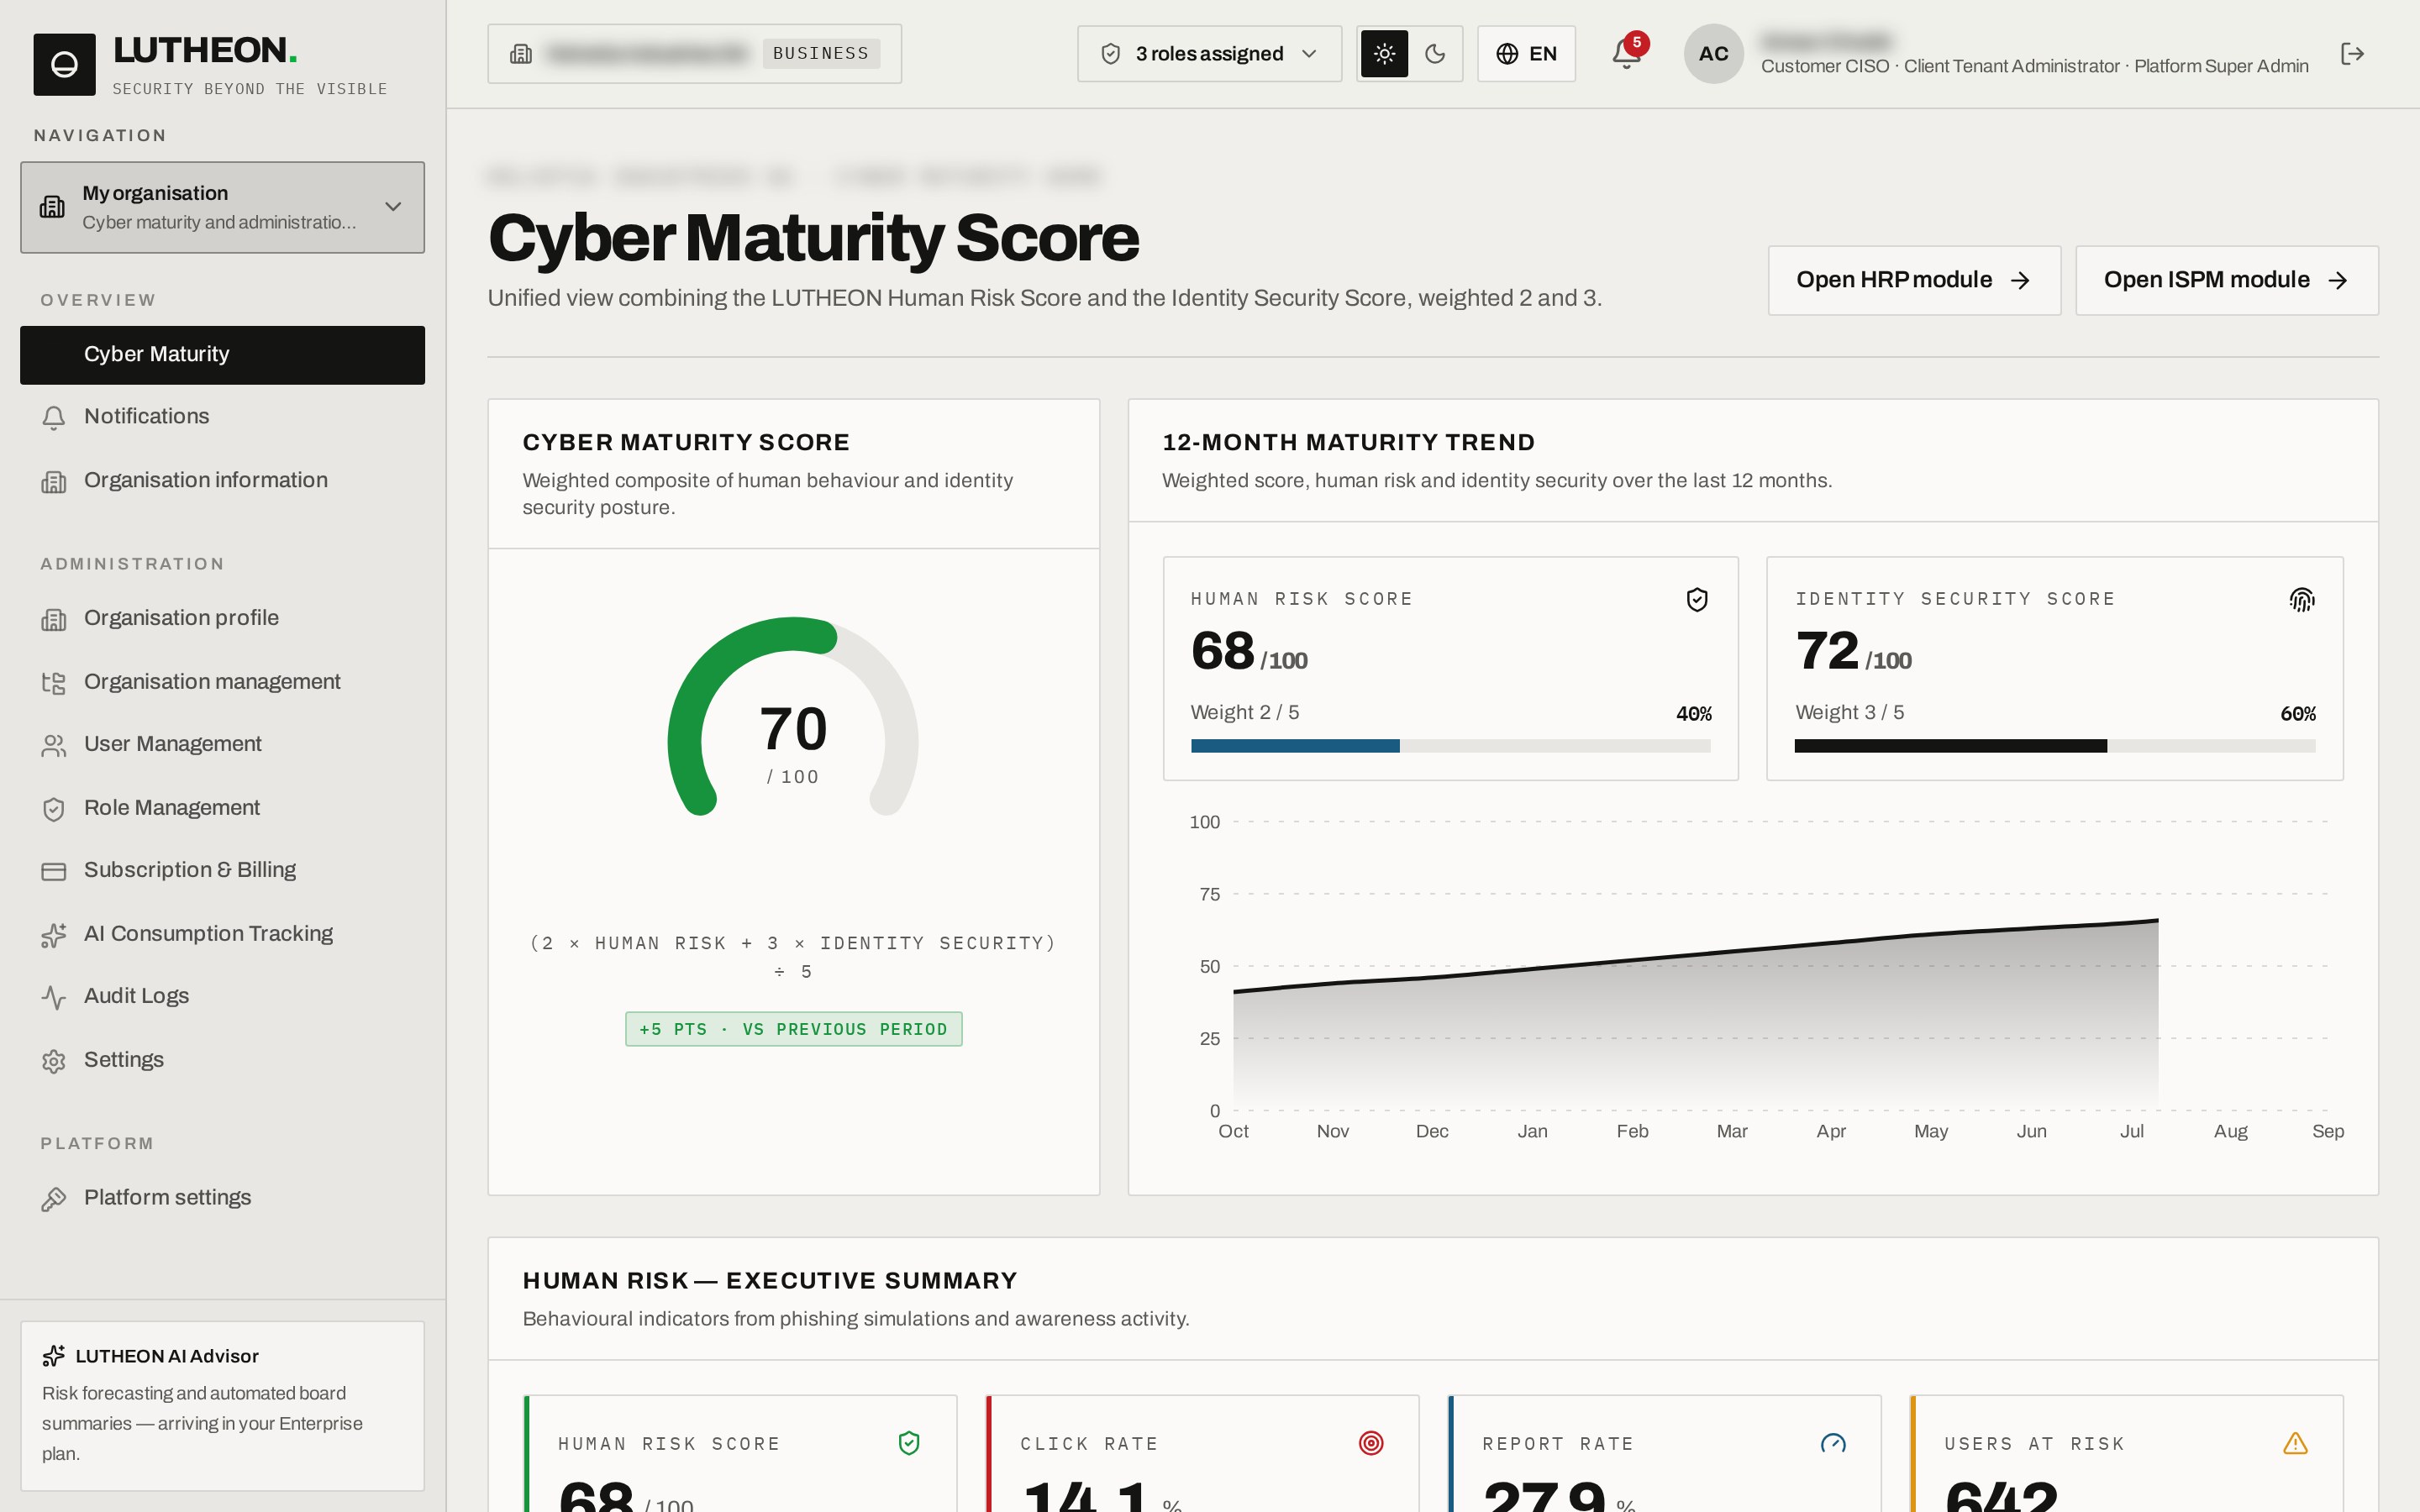Click the Organisation profile sidebar icon
The width and height of the screenshot is (2420, 1512).
[54, 619]
